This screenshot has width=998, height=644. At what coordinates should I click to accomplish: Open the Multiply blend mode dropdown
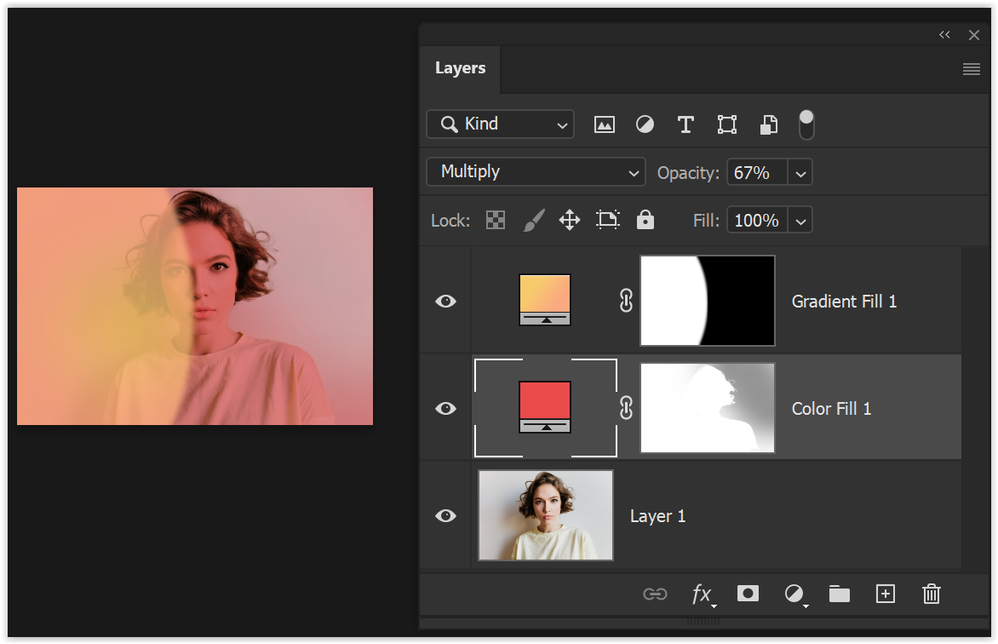click(536, 172)
